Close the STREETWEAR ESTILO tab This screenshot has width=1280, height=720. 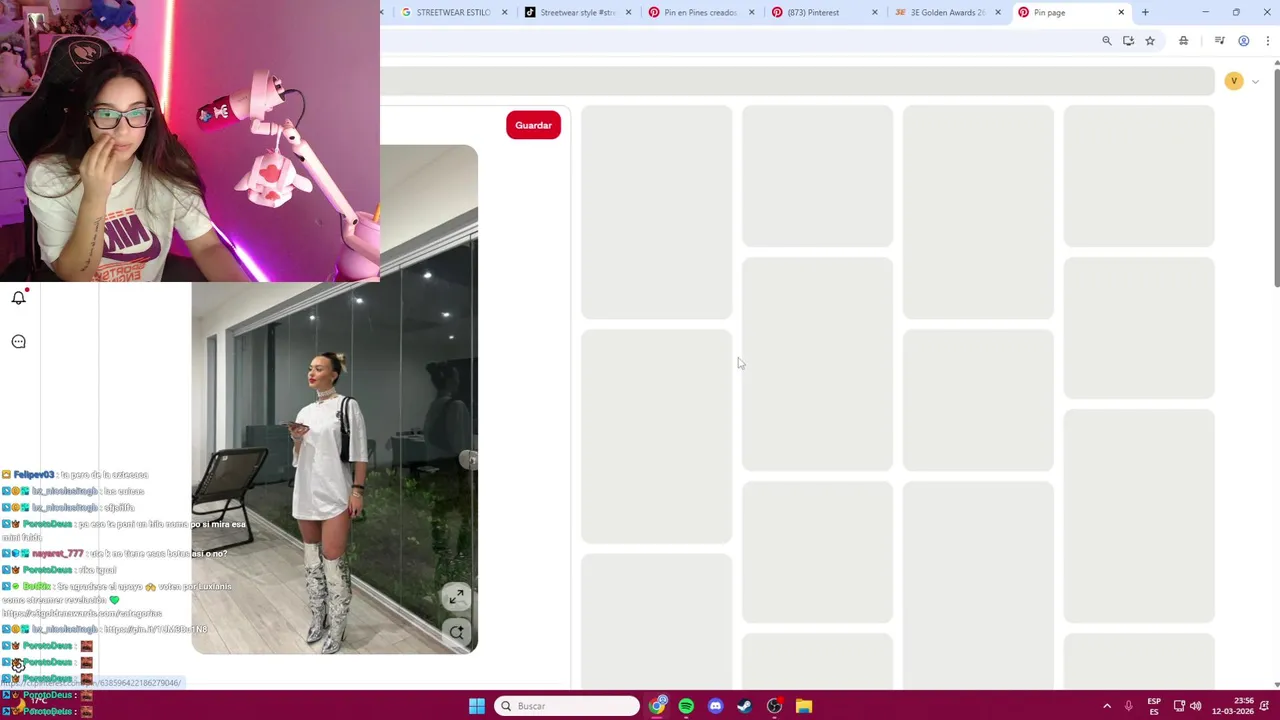[504, 12]
